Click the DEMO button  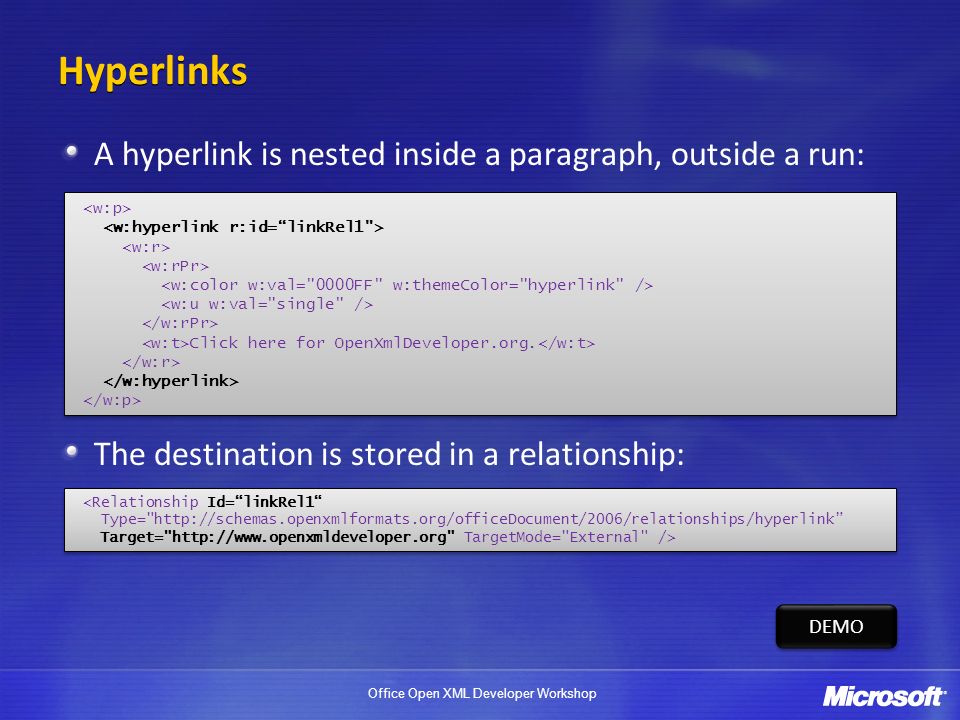tap(836, 626)
